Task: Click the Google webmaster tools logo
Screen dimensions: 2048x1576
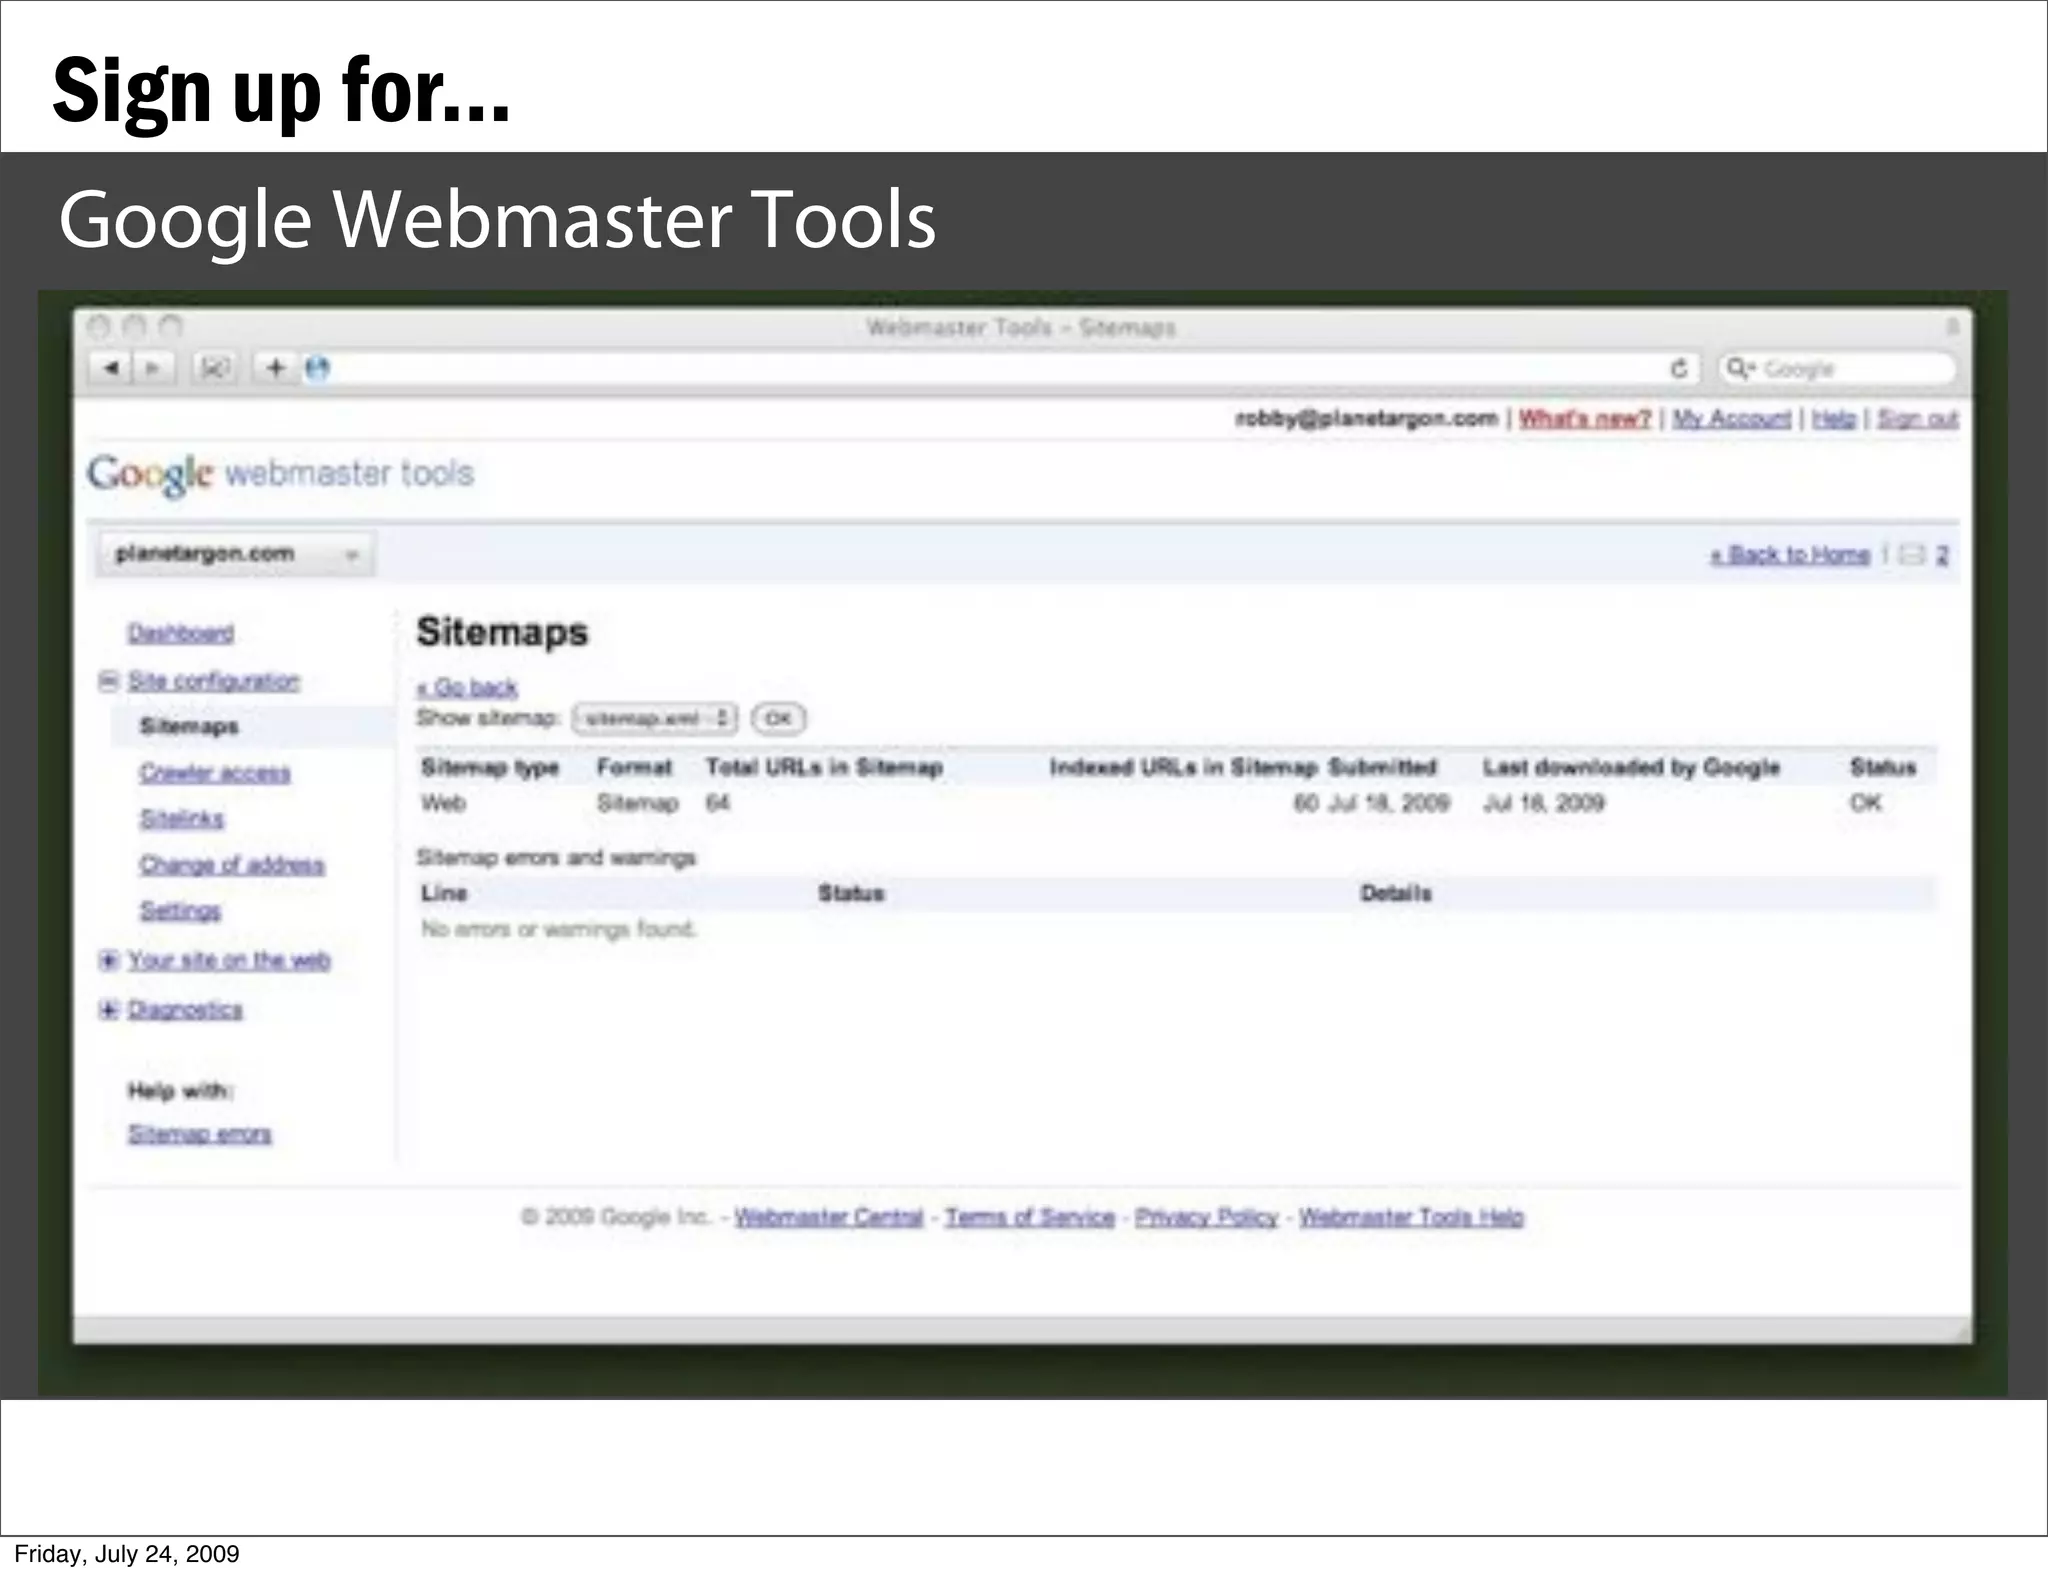Action: click(x=280, y=474)
